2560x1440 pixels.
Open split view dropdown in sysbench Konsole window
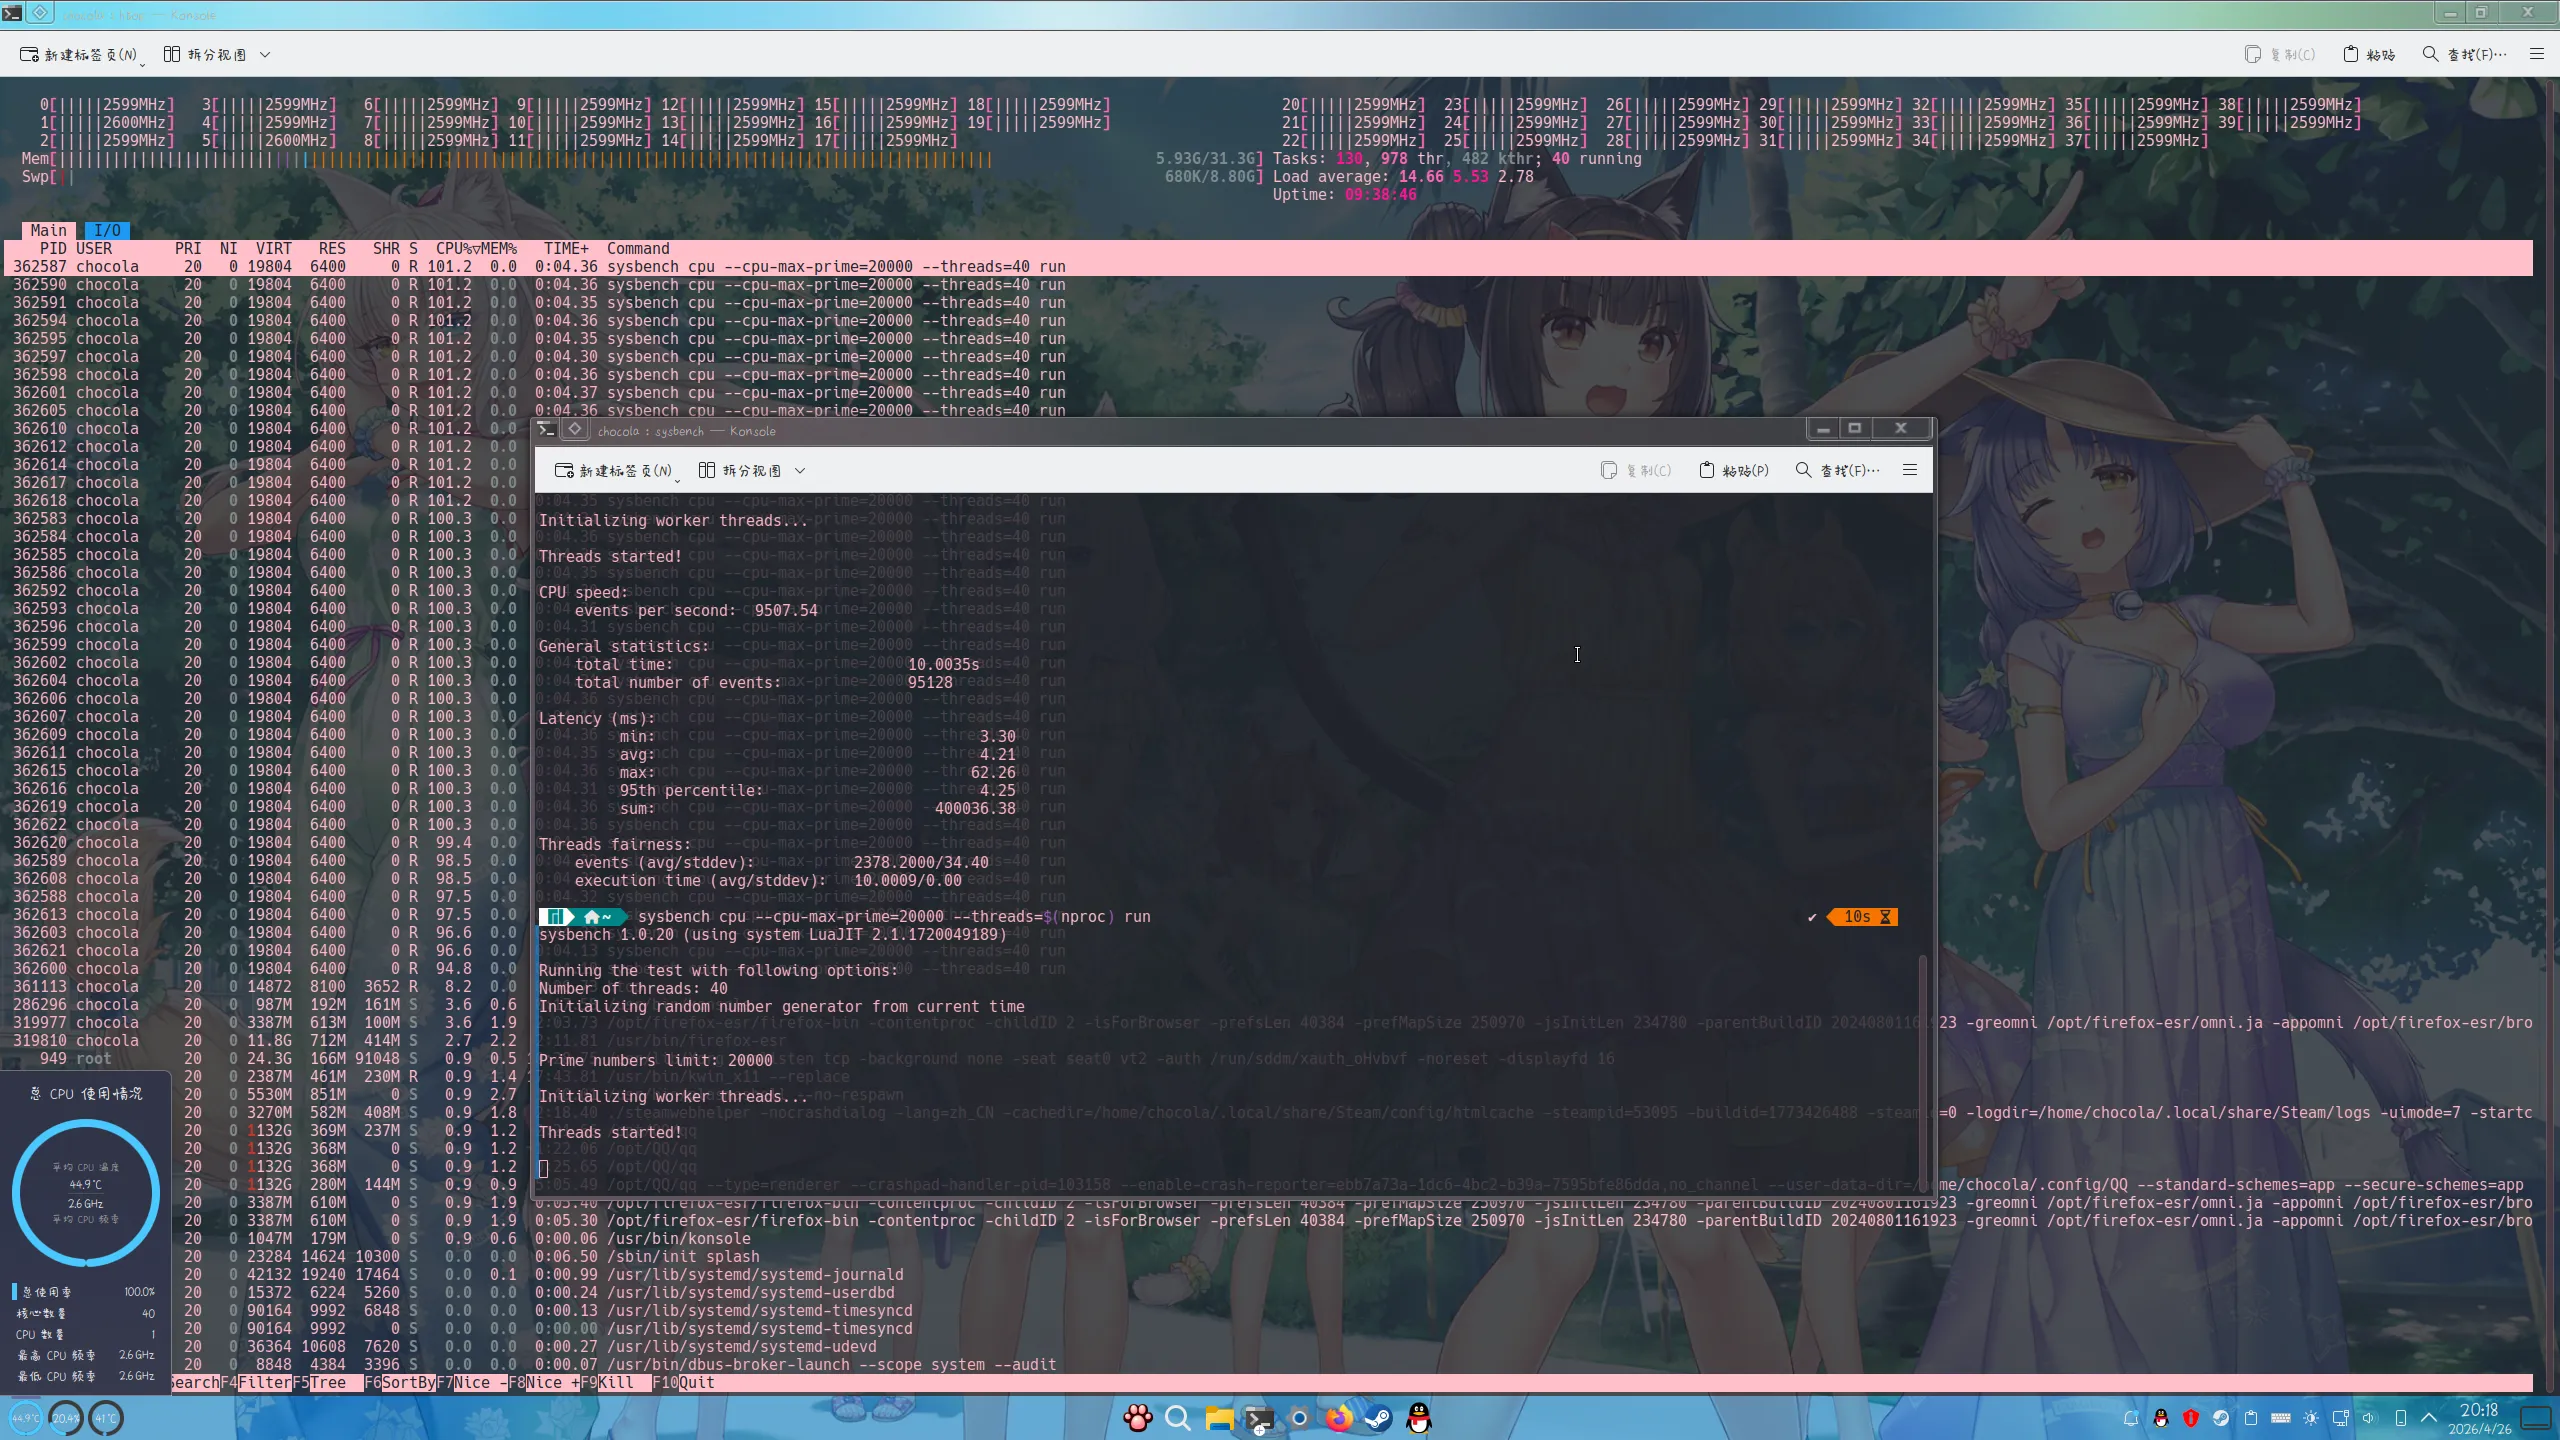click(x=800, y=471)
